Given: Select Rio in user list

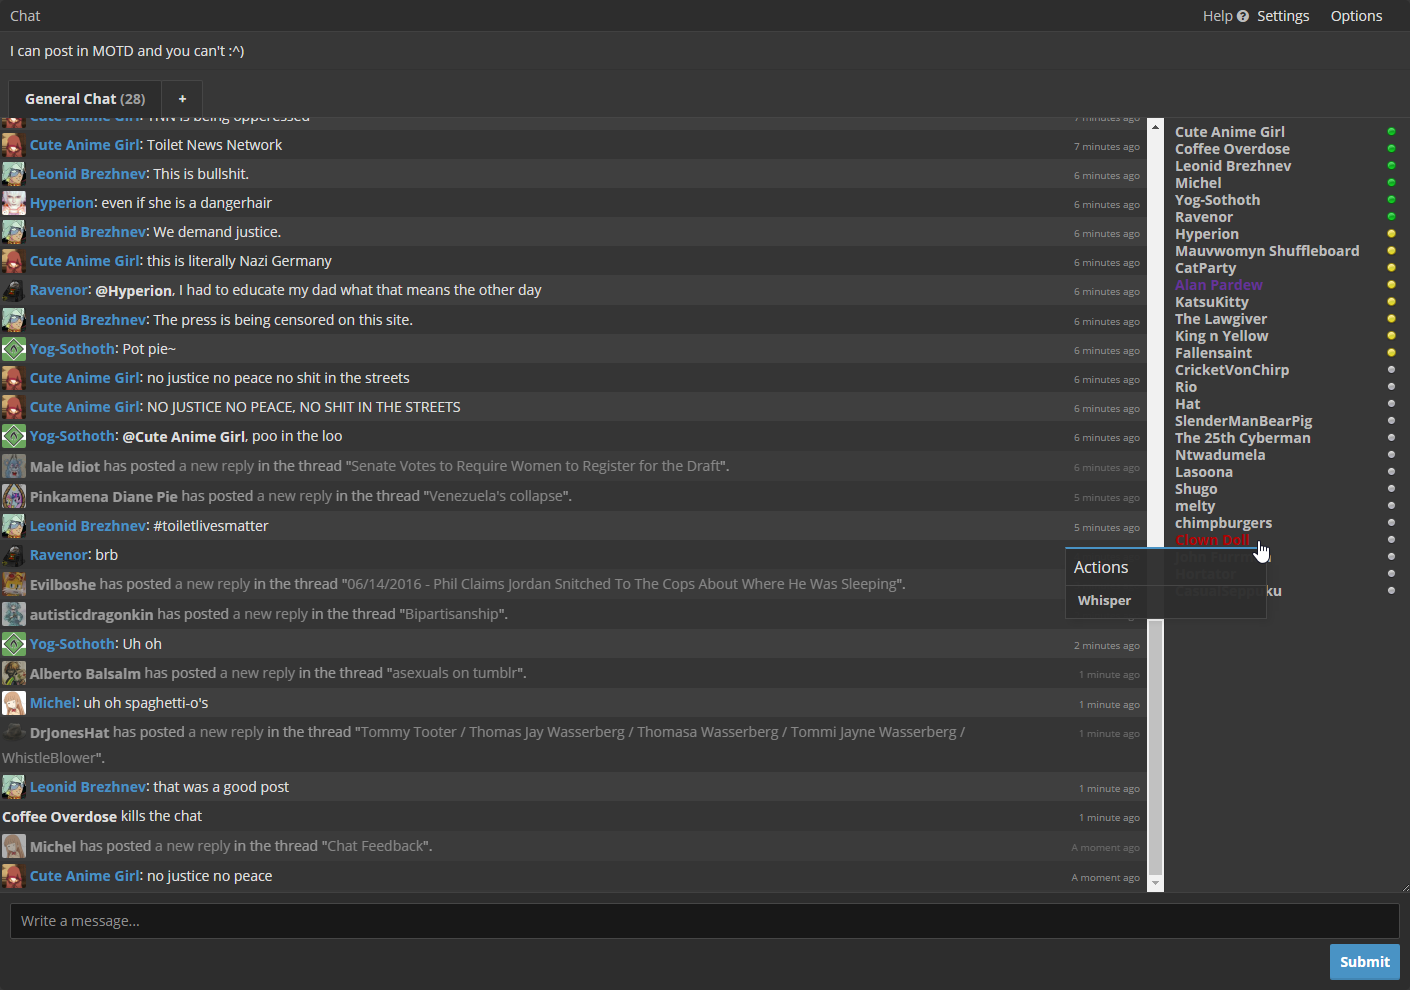Looking at the screenshot, I should pos(1186,387).
